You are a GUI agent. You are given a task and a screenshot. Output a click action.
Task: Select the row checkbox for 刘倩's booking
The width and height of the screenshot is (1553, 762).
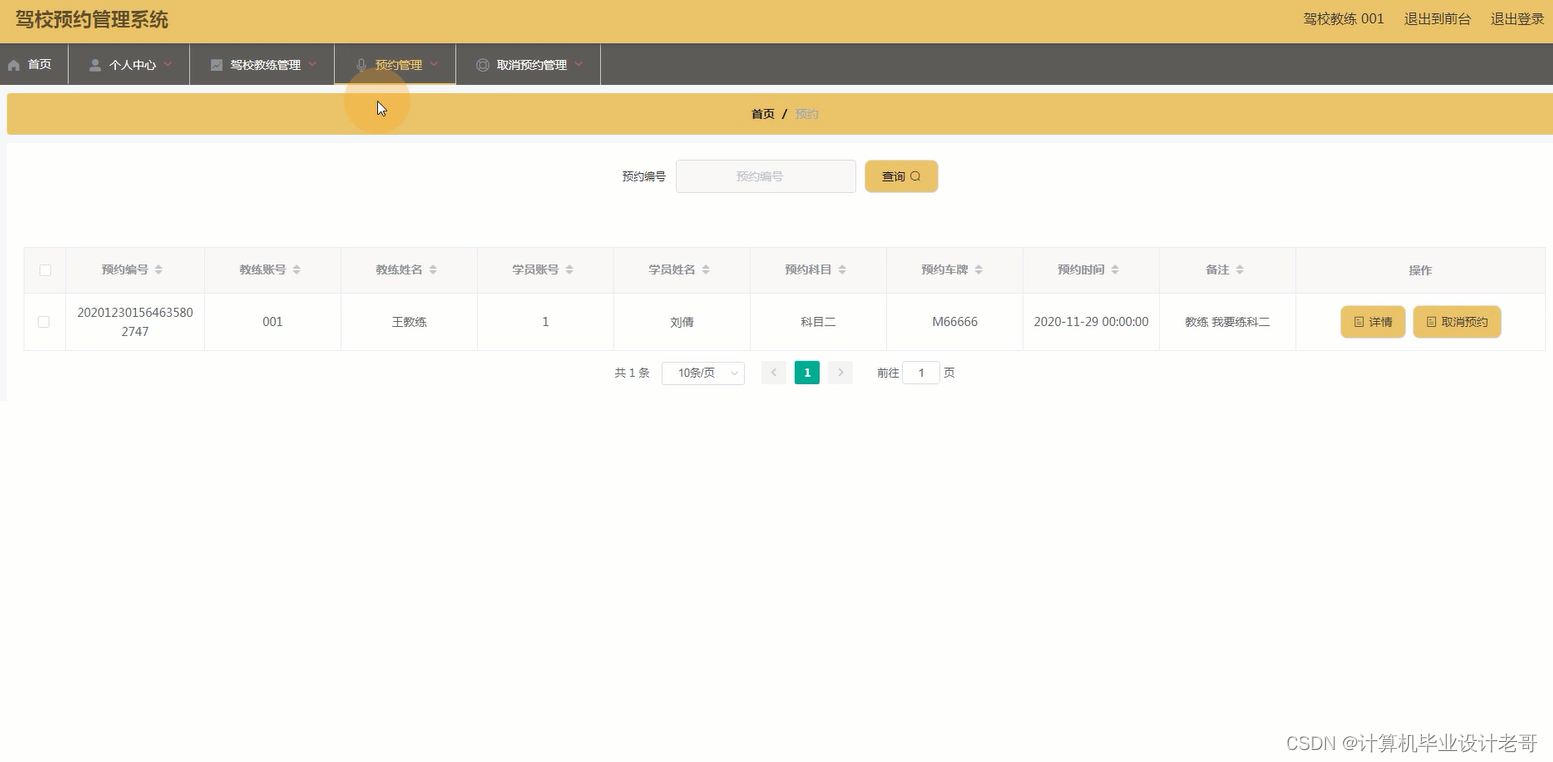coord(43,322)
